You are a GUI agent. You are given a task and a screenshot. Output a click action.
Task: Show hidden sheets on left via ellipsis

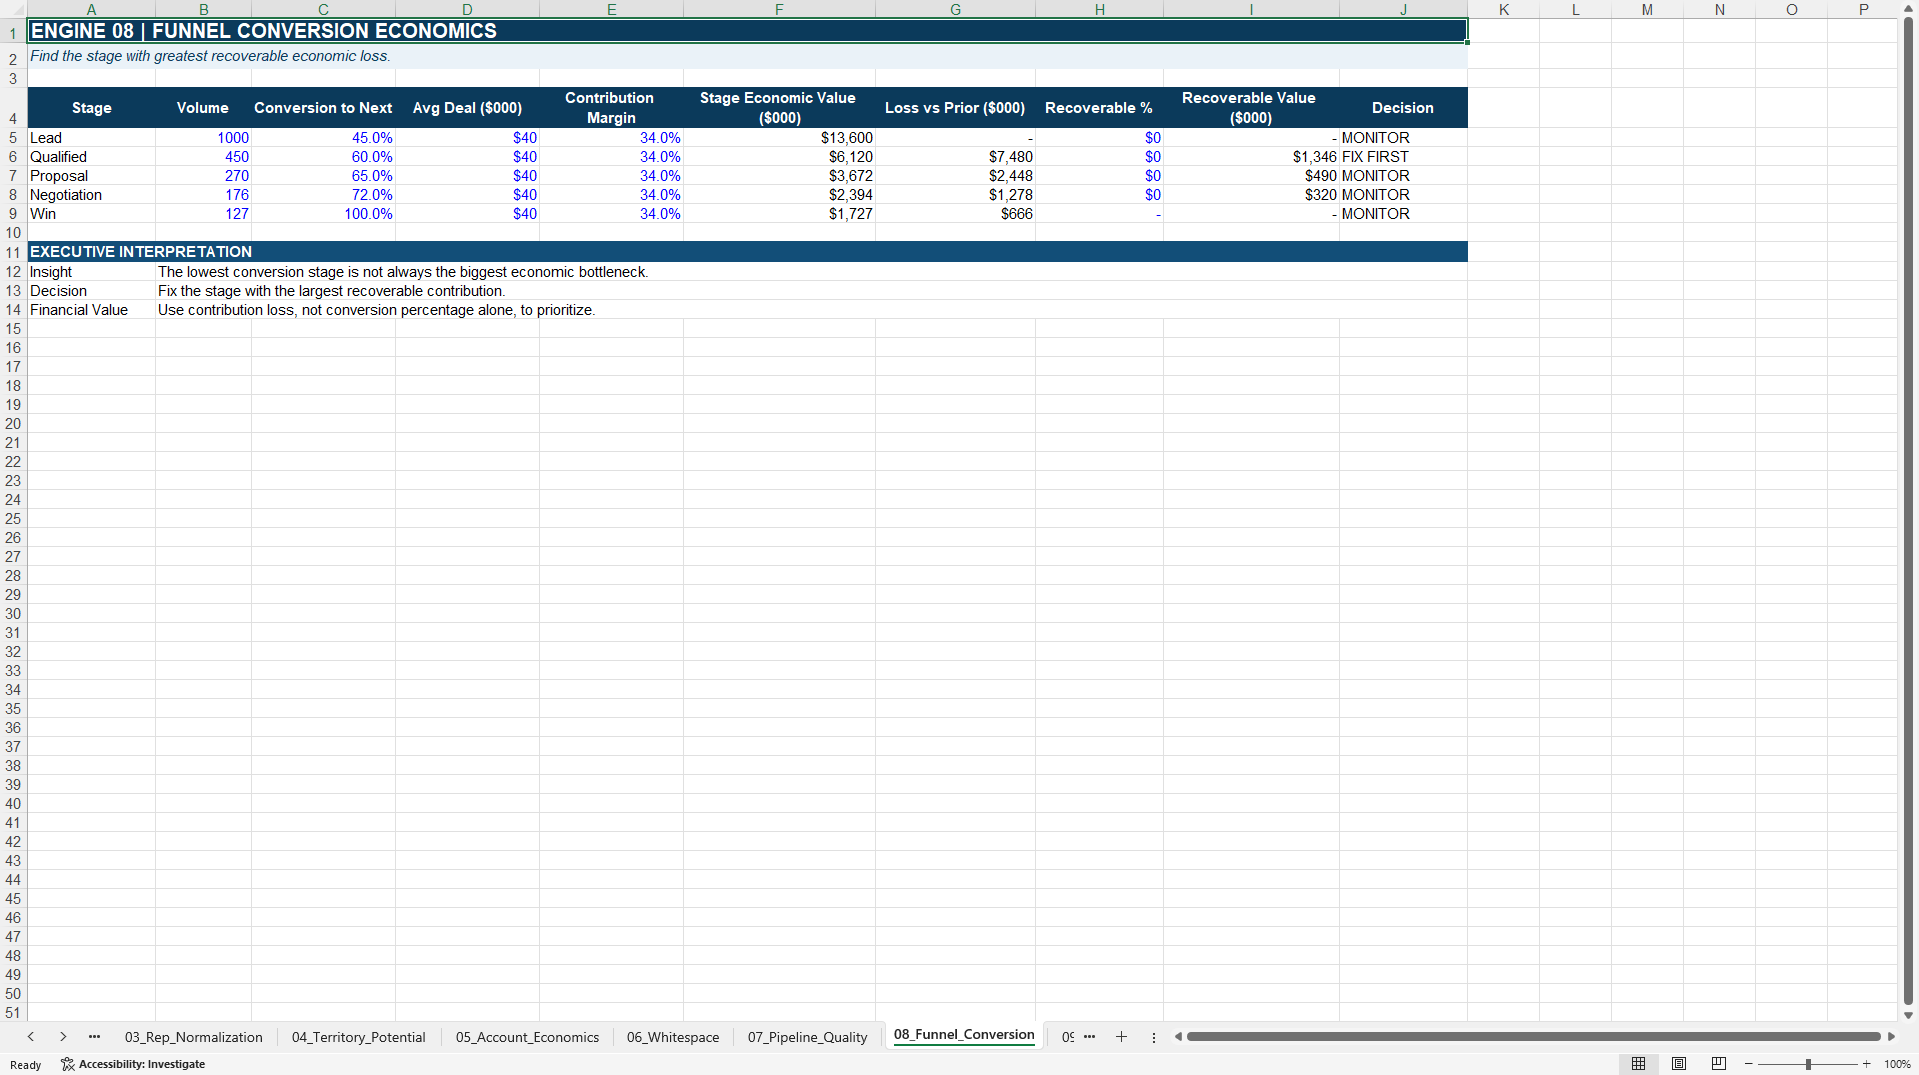94,1037
